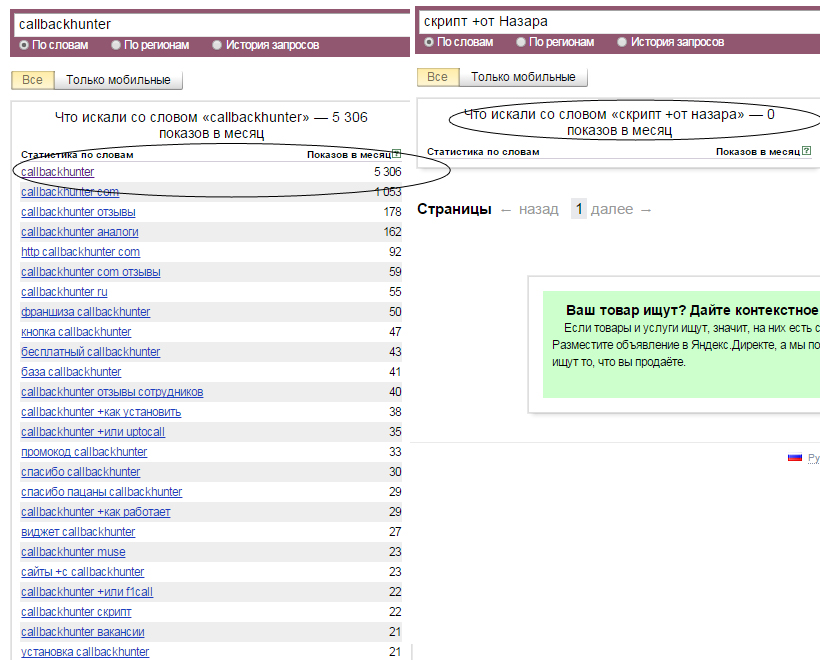Open callbackhunter +или uptocall link

click(93, 432)
